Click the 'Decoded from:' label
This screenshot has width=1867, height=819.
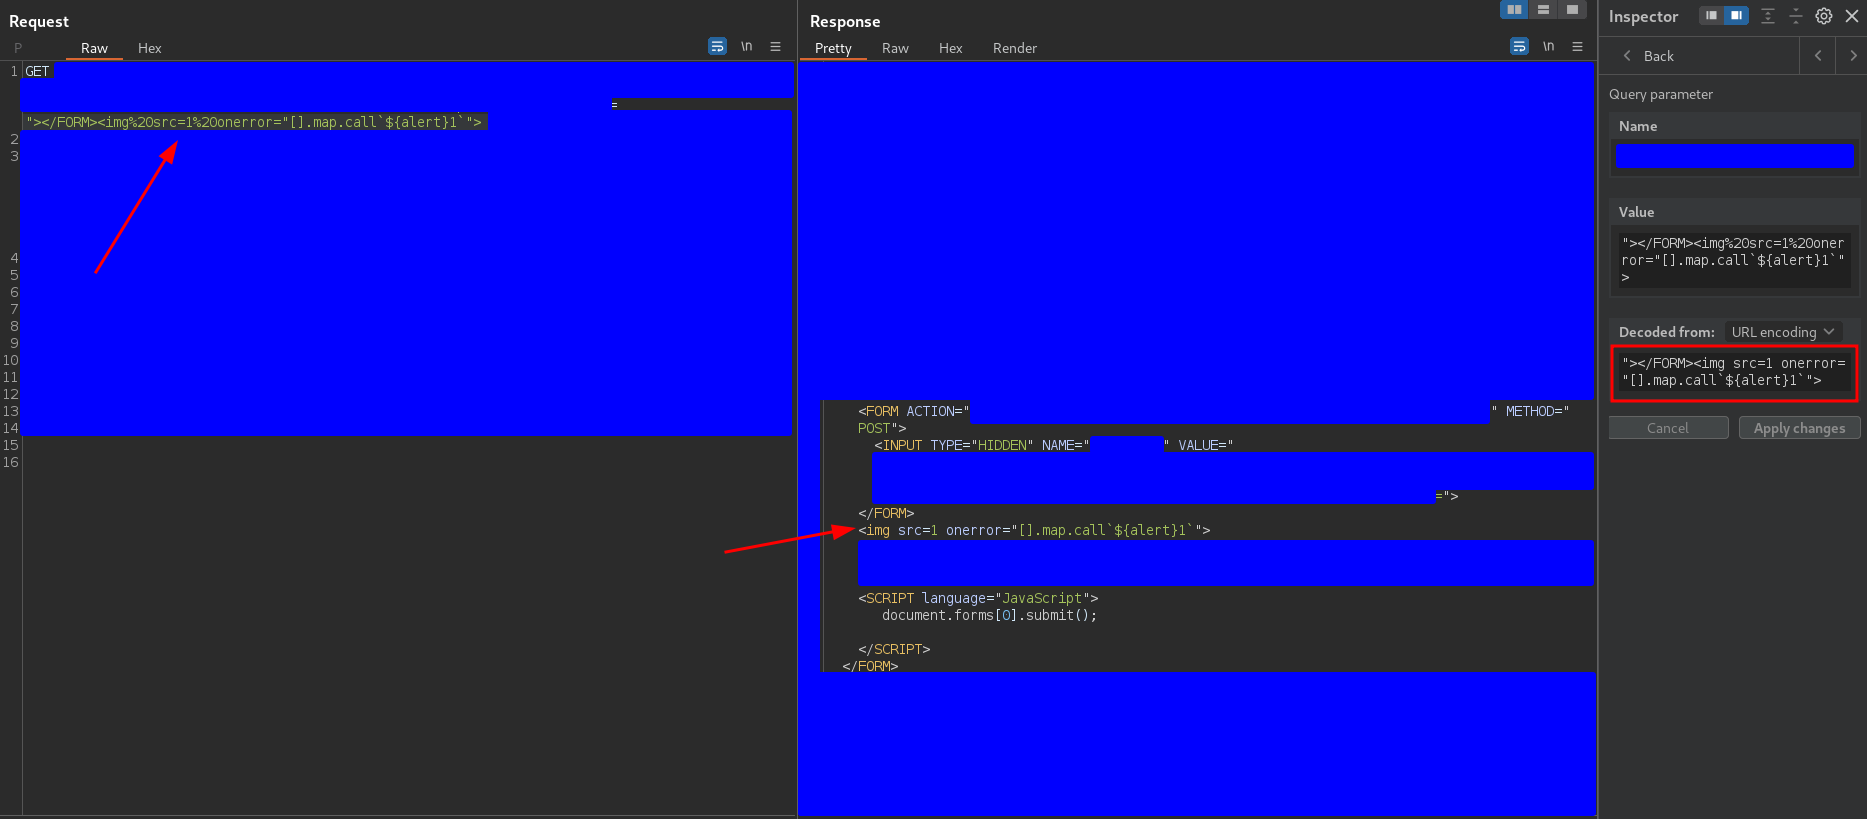[1666, 332]
